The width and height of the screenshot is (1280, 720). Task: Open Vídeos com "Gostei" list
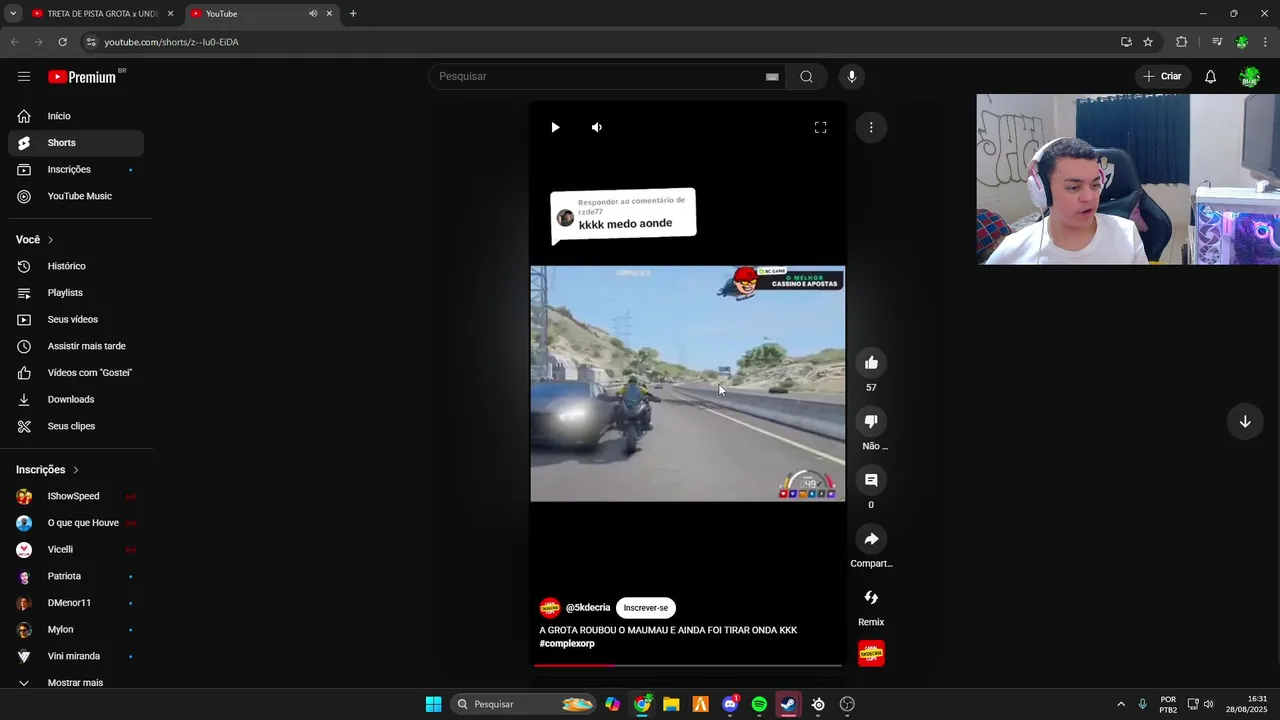[x=76, y=373]
